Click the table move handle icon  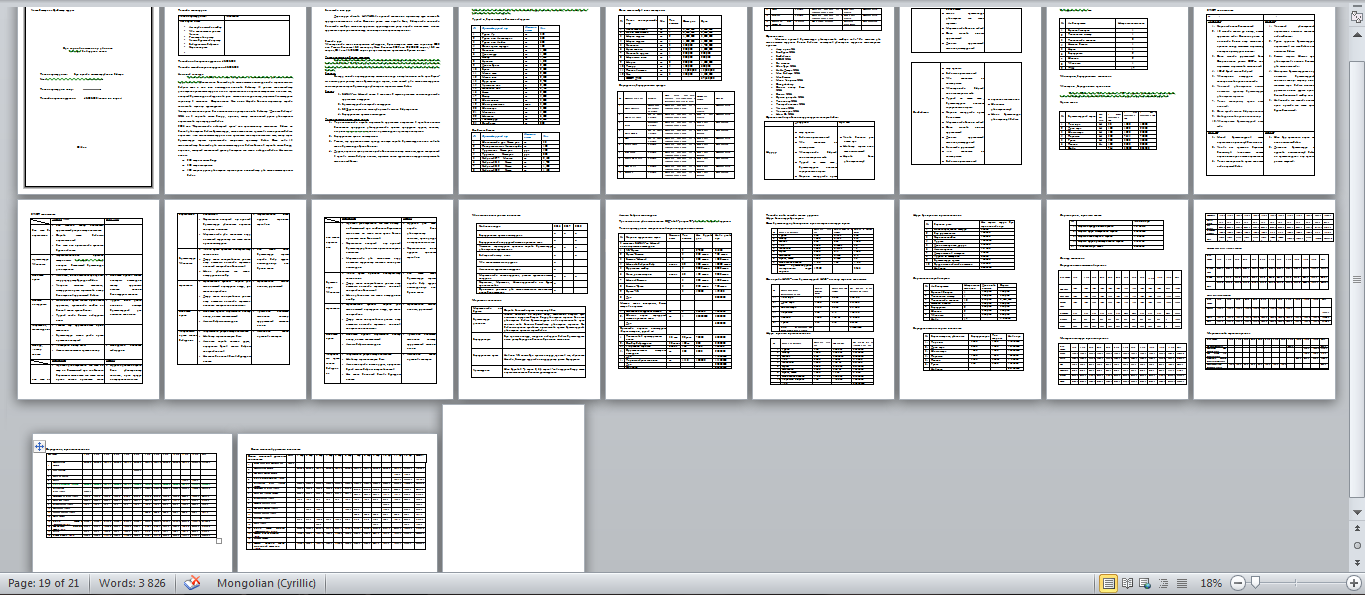click(x=39, y=446)
